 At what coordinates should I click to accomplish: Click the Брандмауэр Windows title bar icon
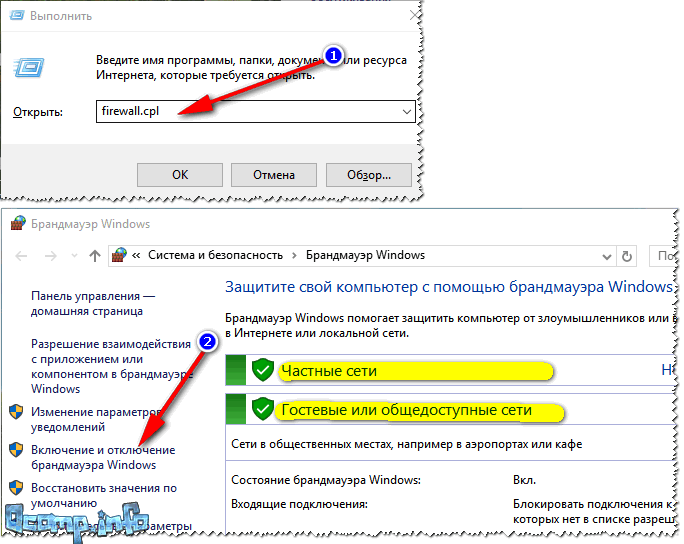point(17,223)
